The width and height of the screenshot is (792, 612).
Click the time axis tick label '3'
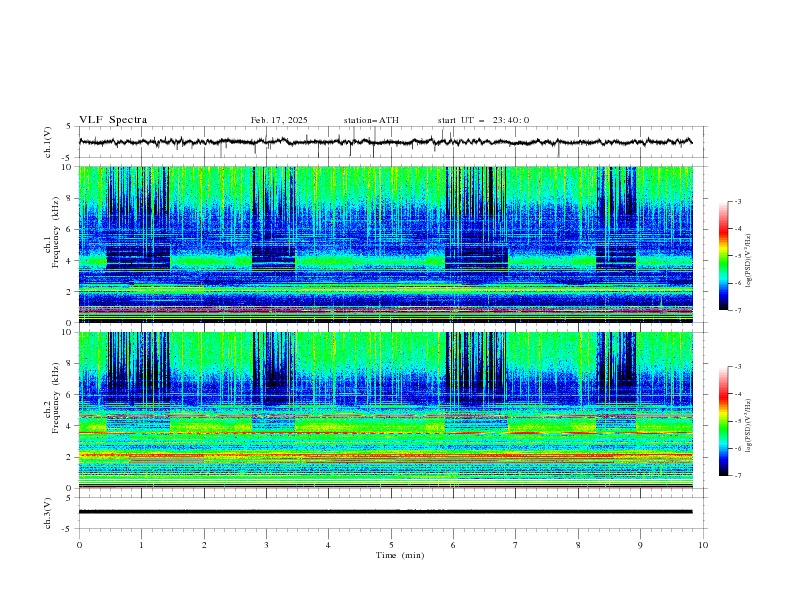[x=266, y=545]
